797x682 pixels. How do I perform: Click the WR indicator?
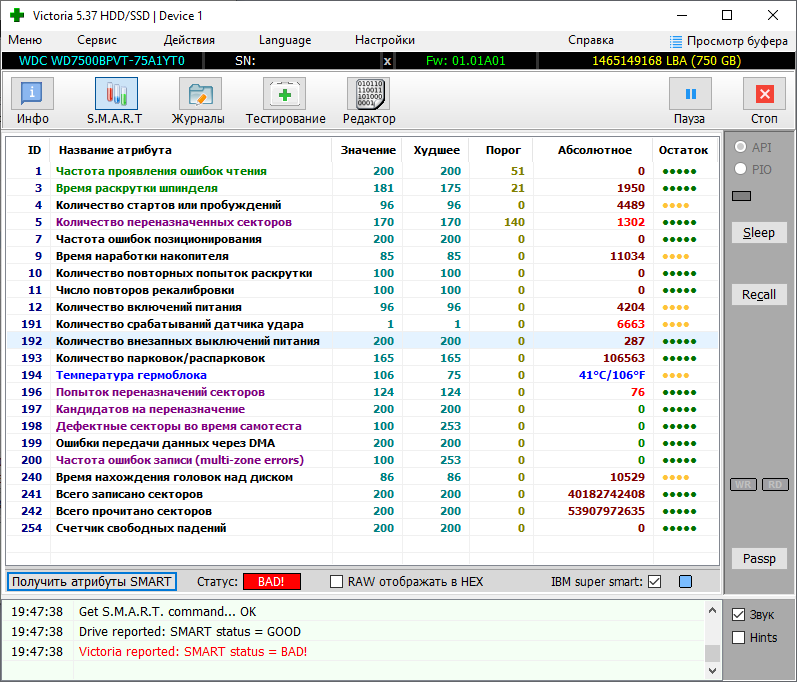click(743, 484)
